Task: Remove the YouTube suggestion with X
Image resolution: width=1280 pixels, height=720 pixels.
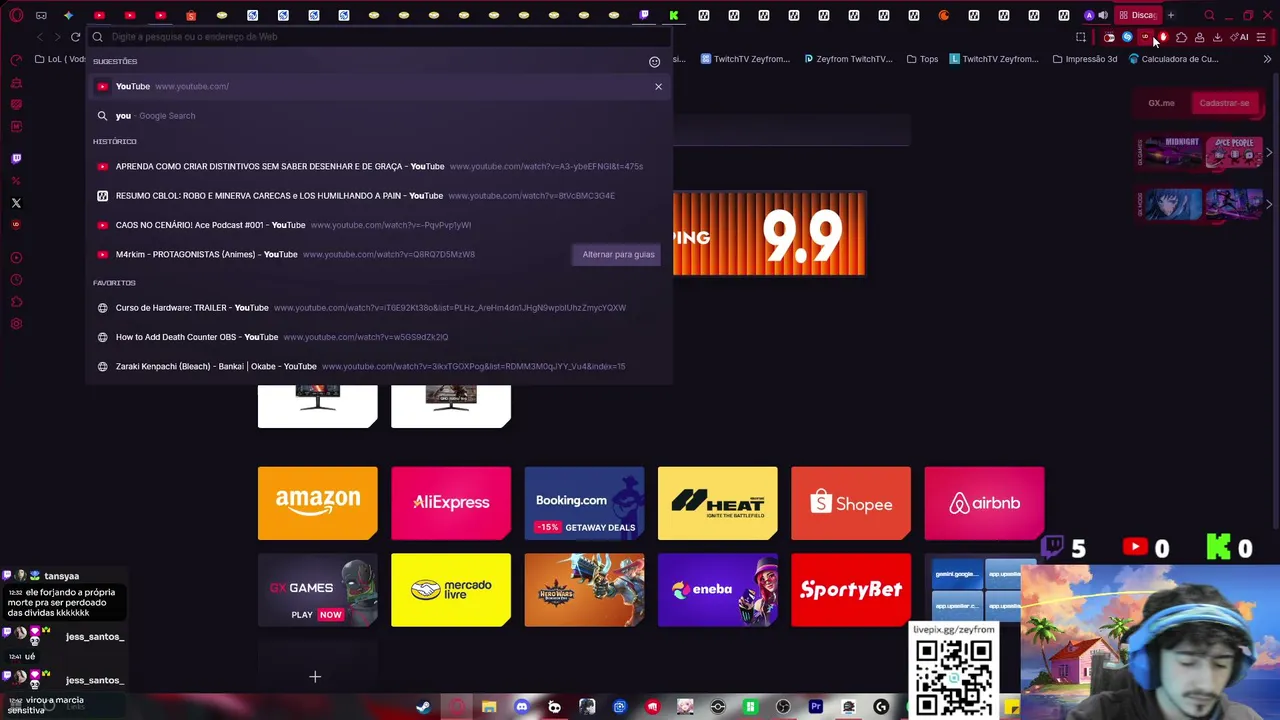Action: click(x=658, y=86)
